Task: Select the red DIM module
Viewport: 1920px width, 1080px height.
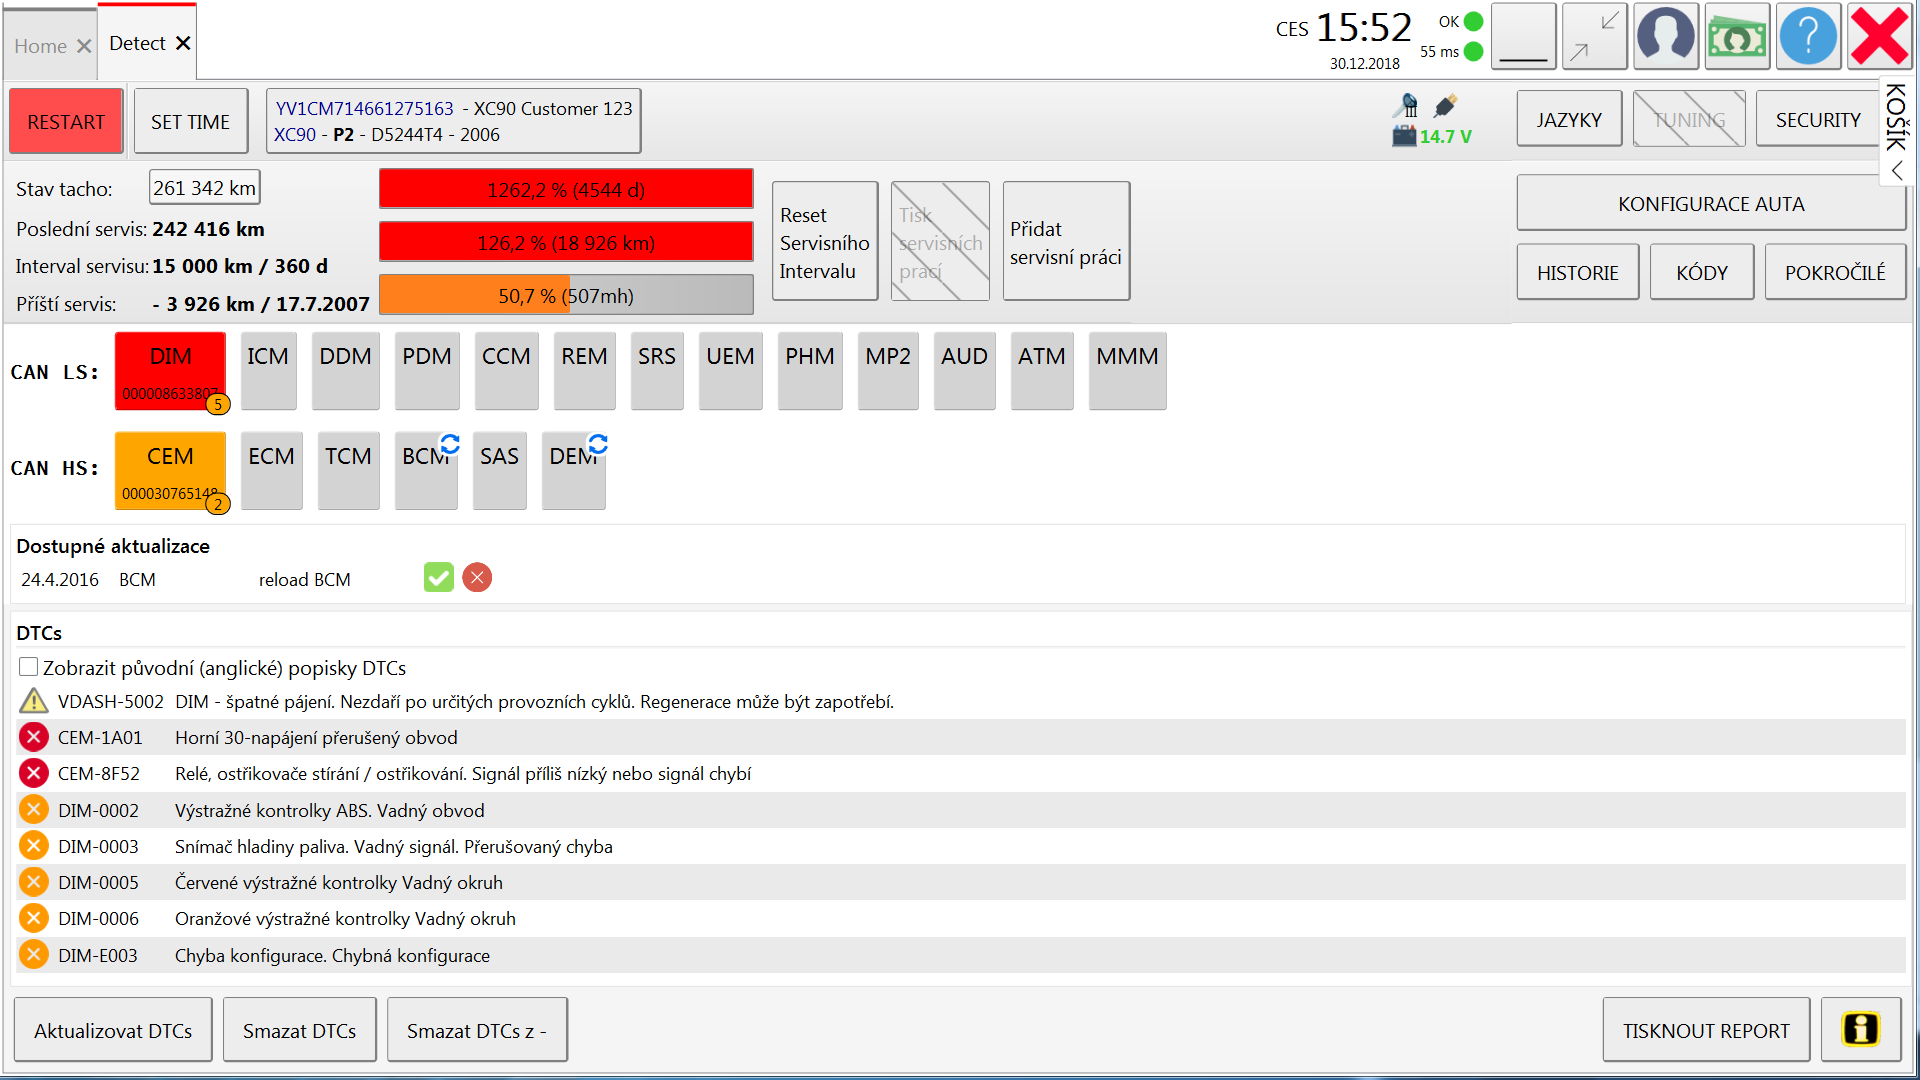Action: 170,371
